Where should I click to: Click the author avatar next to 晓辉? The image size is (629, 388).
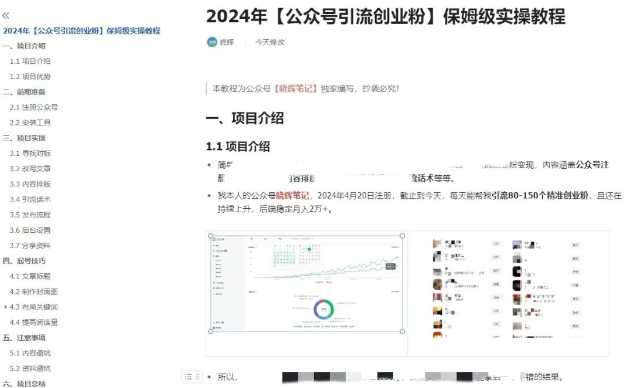coord(212,42)
